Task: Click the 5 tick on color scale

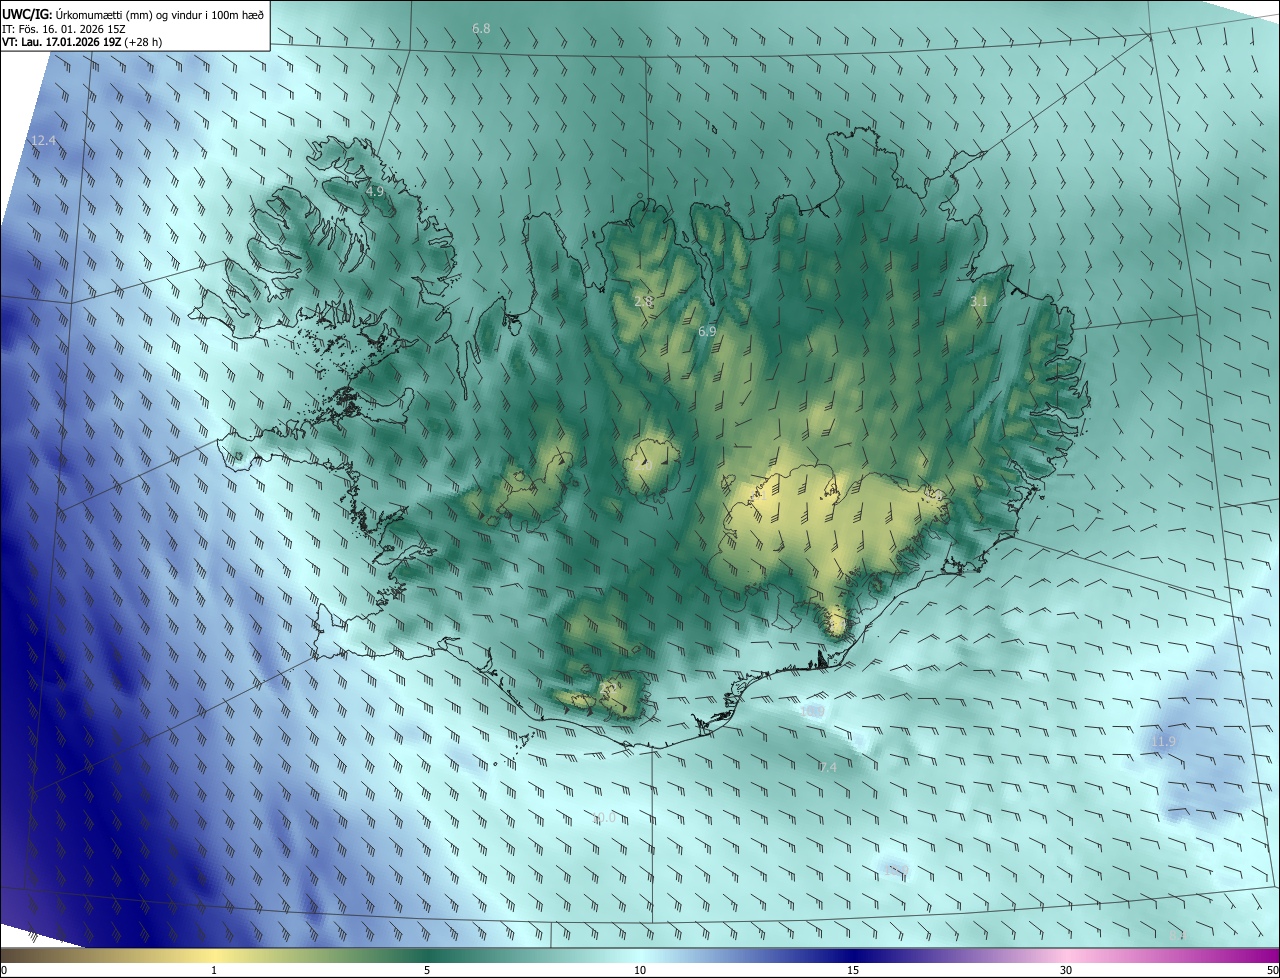Action: click(427, 971)
